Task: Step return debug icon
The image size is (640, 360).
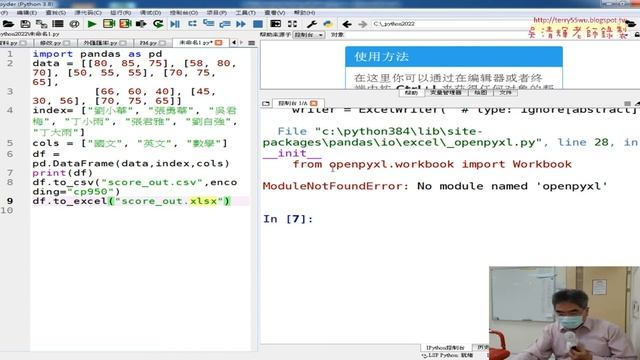Action: (x=225, y=24)
